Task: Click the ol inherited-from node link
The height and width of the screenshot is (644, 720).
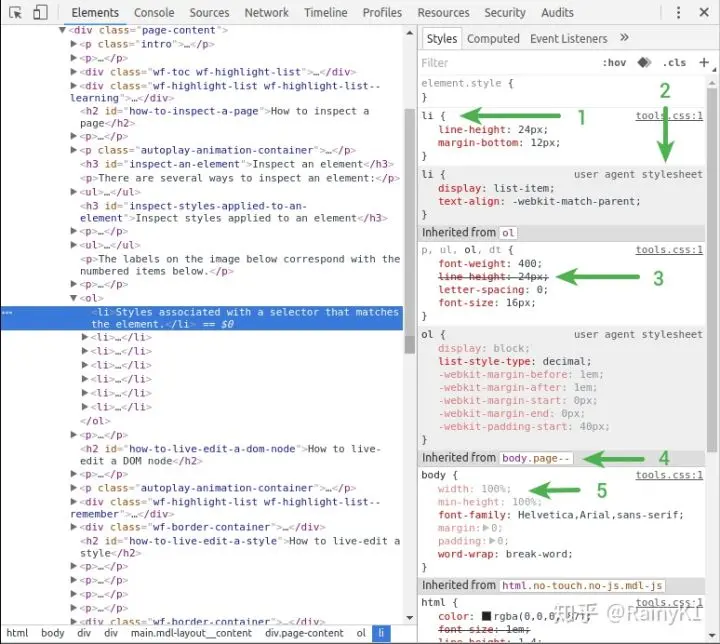Action: (x=508, y=232)
